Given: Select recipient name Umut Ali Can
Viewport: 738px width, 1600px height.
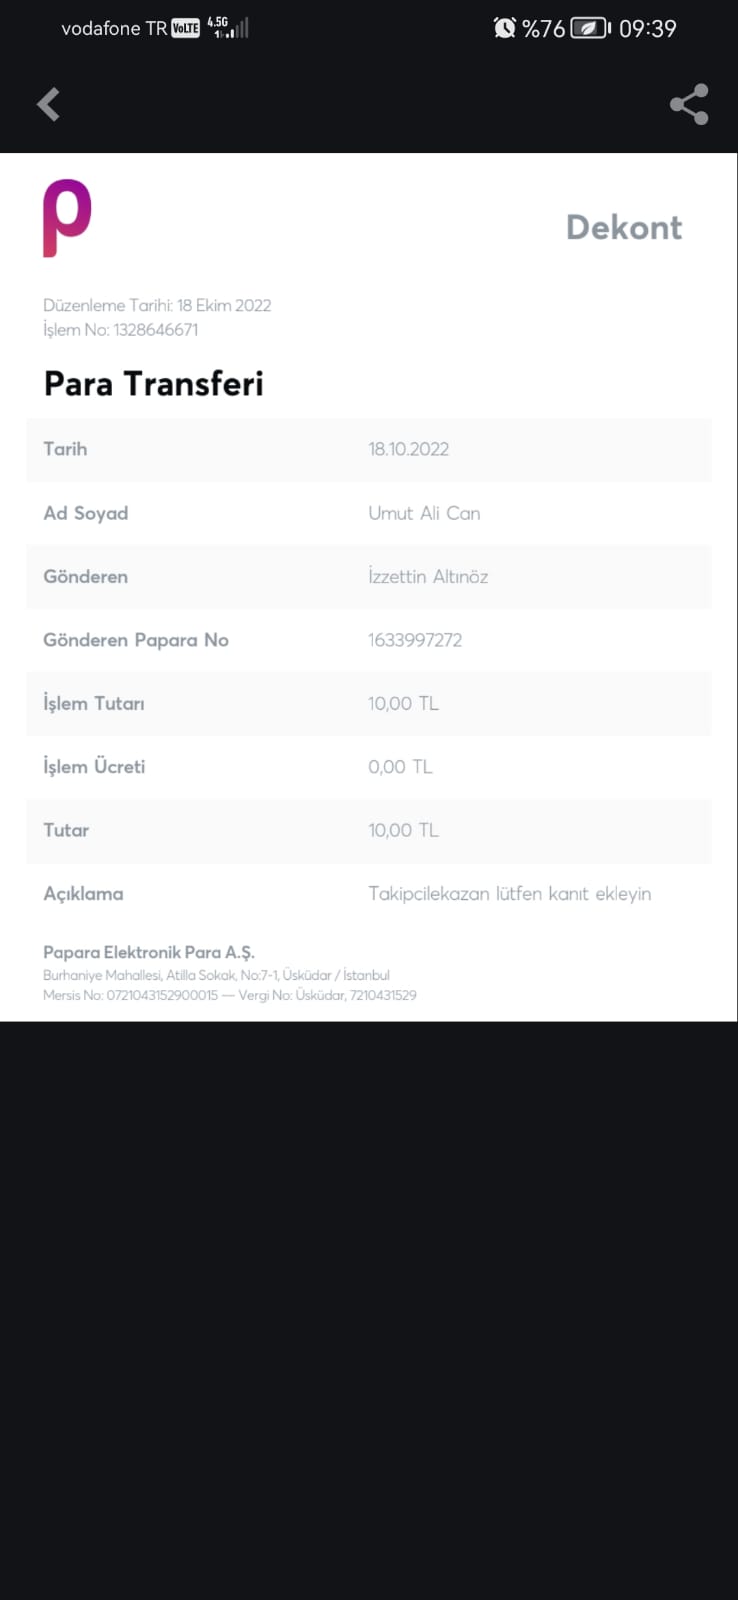Looking at the screenshot, I should pos(424,513).
